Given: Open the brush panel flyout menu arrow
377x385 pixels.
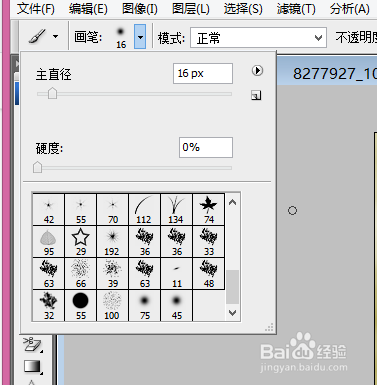Looking at the screenshot, I should pos(257,71).
